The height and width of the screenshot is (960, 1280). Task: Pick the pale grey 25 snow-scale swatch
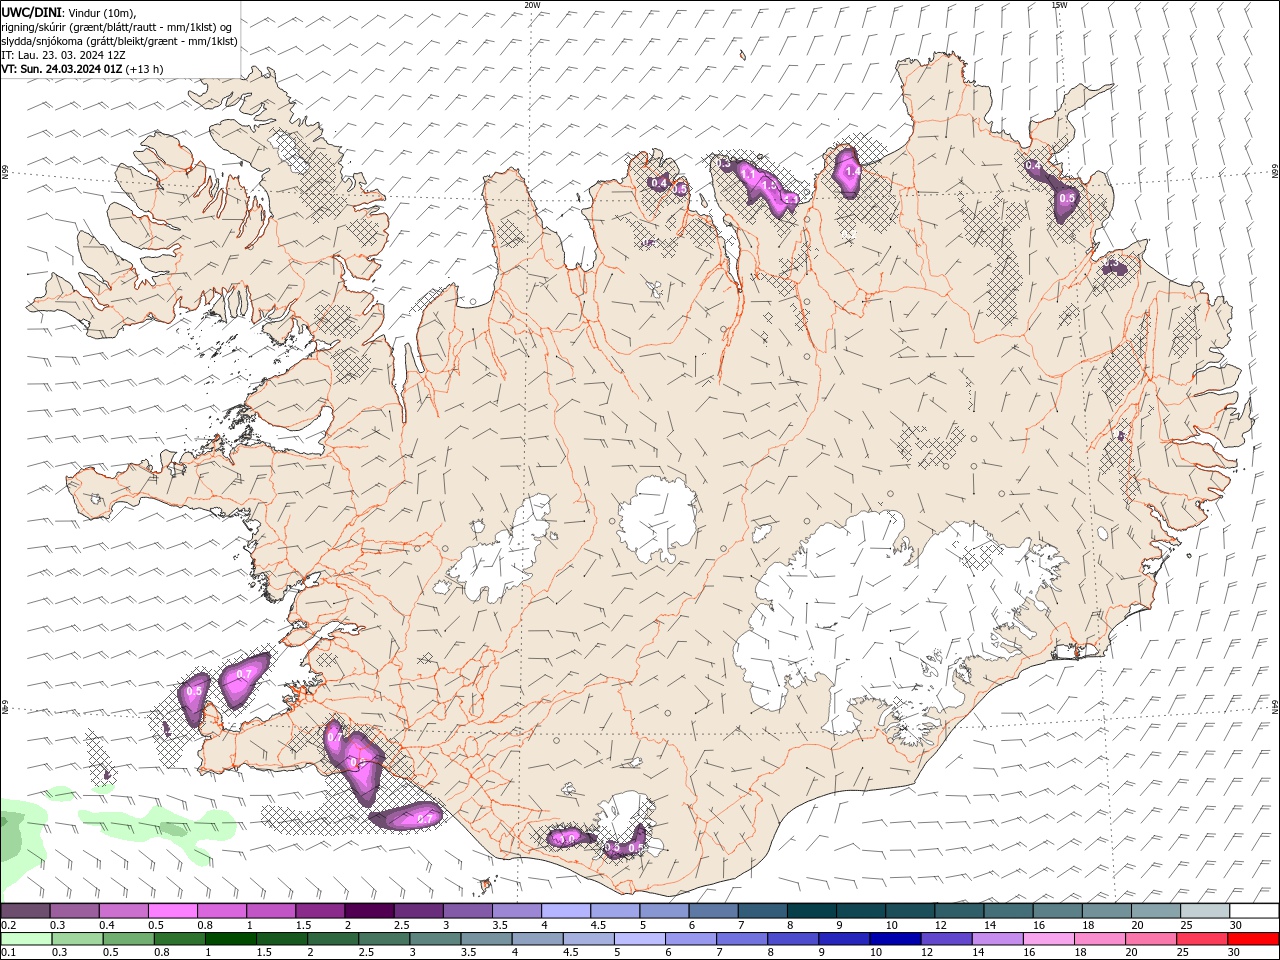[1204, 911]
